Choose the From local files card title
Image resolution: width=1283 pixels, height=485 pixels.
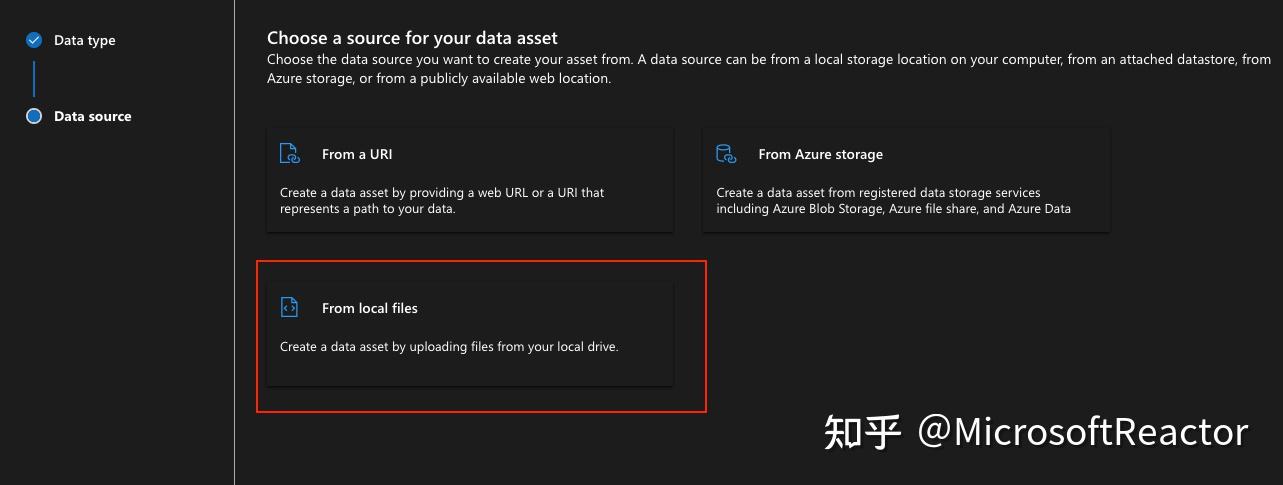click(370, 308)
